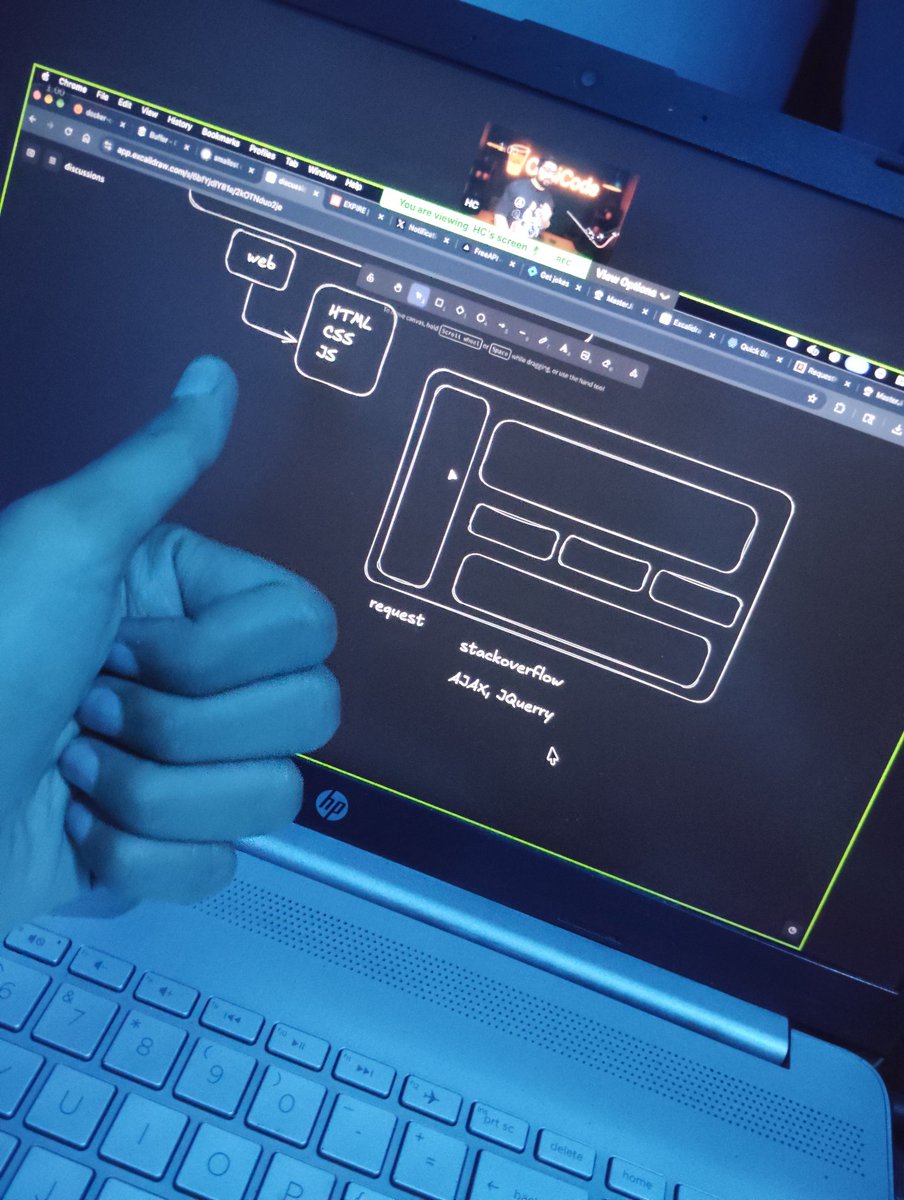
Task: Select the Pencil draw tool
Action: tap(542, 340)
